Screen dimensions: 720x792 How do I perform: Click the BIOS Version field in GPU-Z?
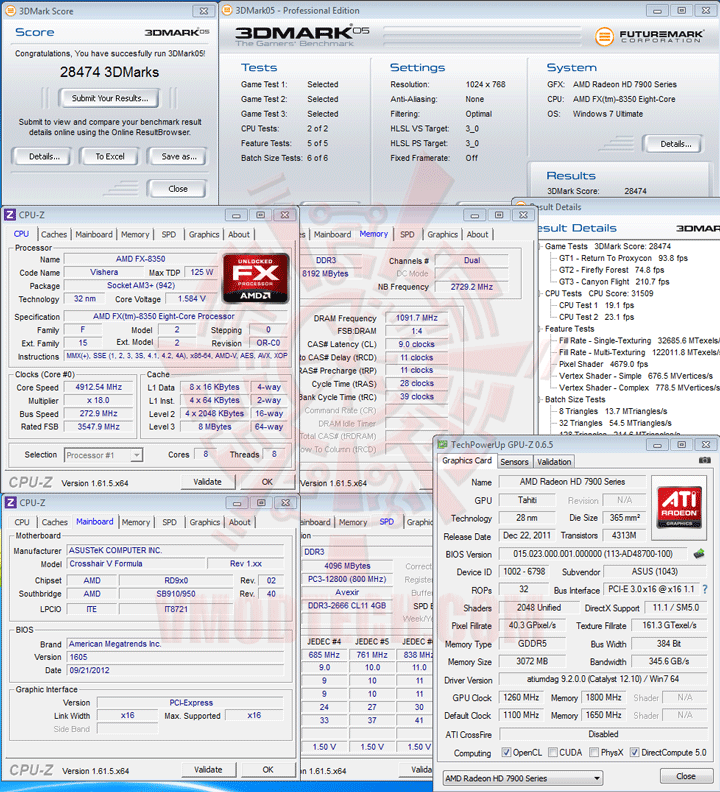[x=592, y=554]
